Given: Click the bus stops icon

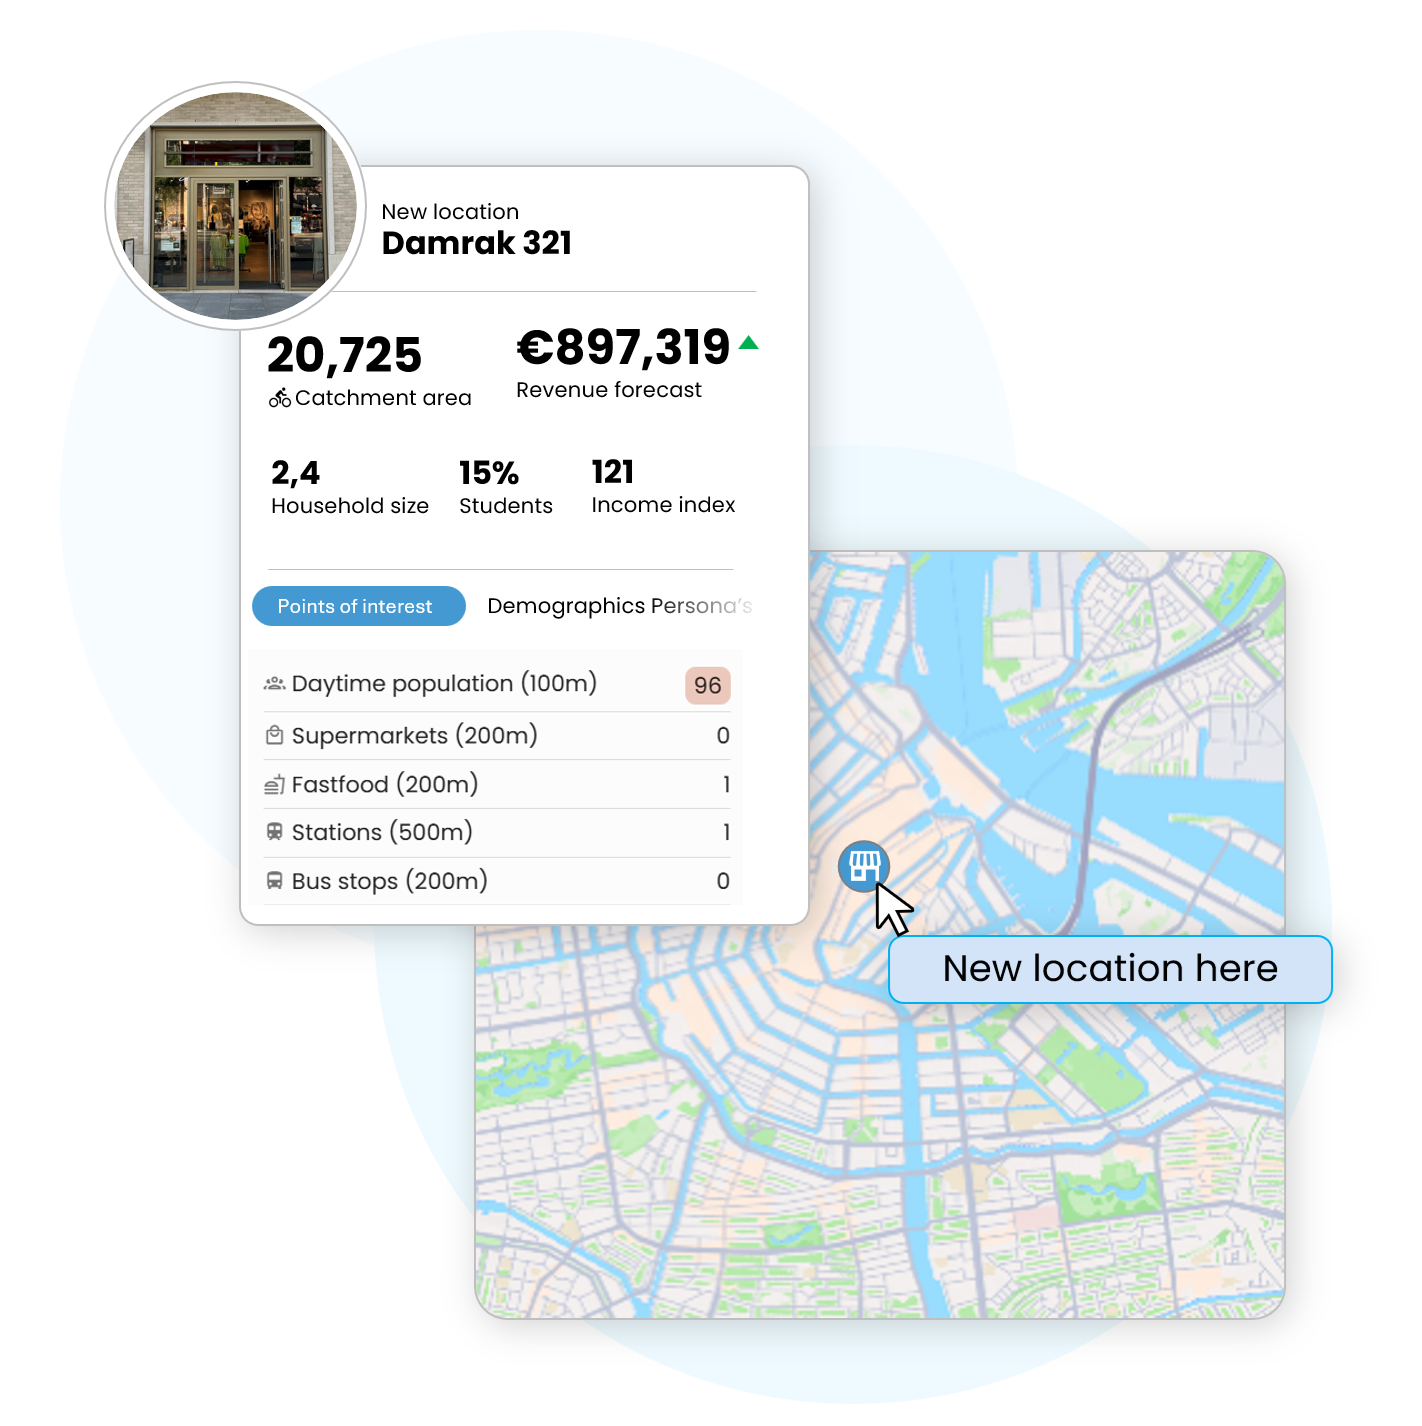Looking at the screenshot, I should click(272, 881).
